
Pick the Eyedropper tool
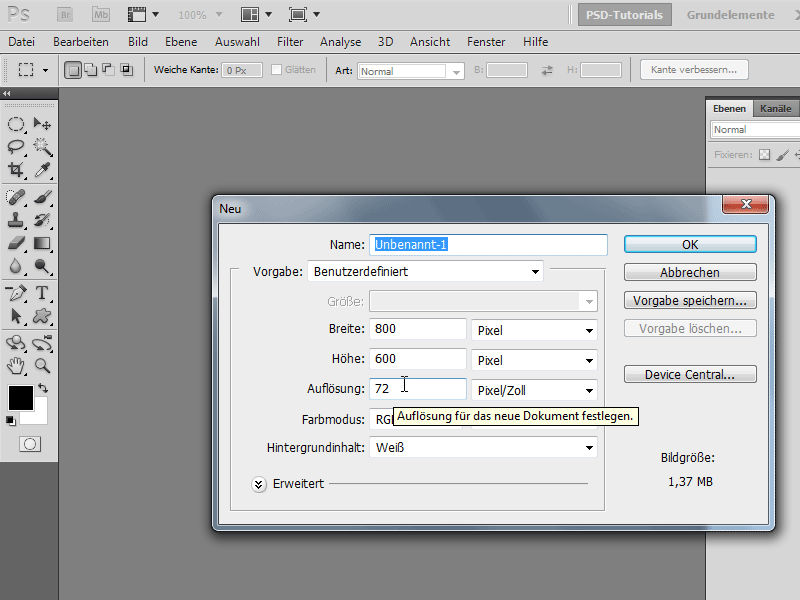click(x=42, y=170)
